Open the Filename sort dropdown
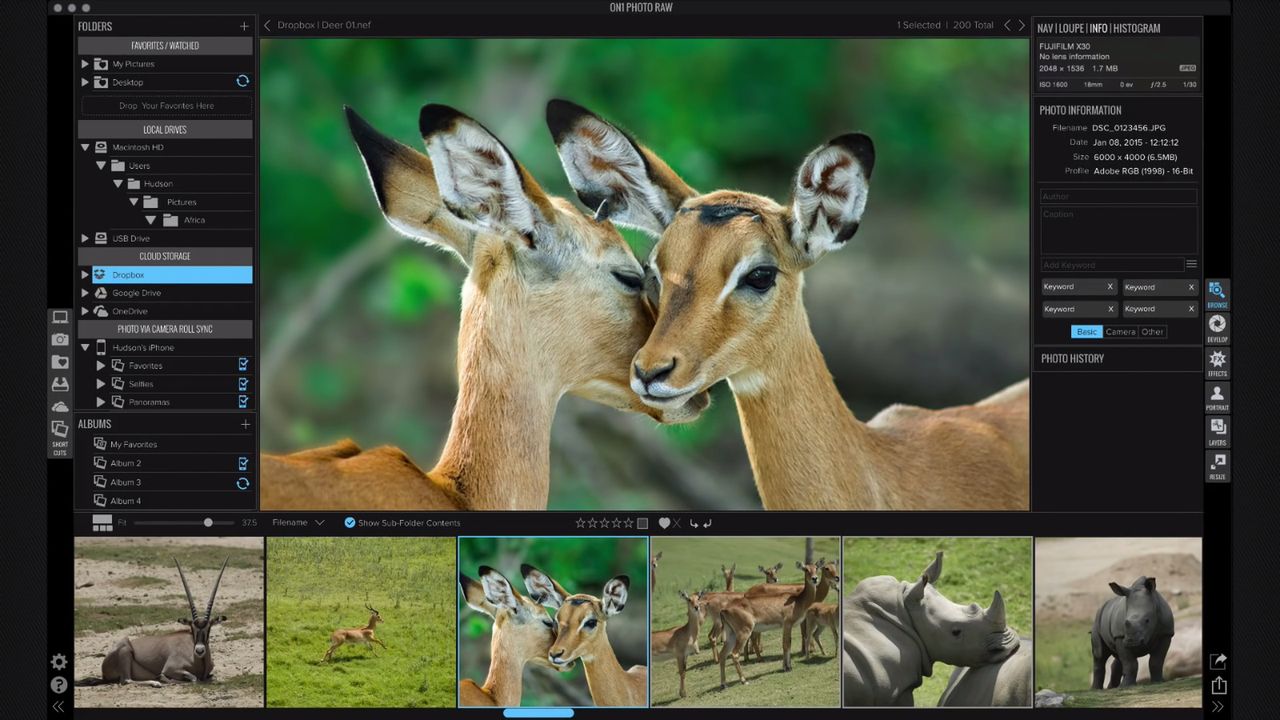Screen dimensions: 1280x720 pyautogui.click(x=299, y=523)
